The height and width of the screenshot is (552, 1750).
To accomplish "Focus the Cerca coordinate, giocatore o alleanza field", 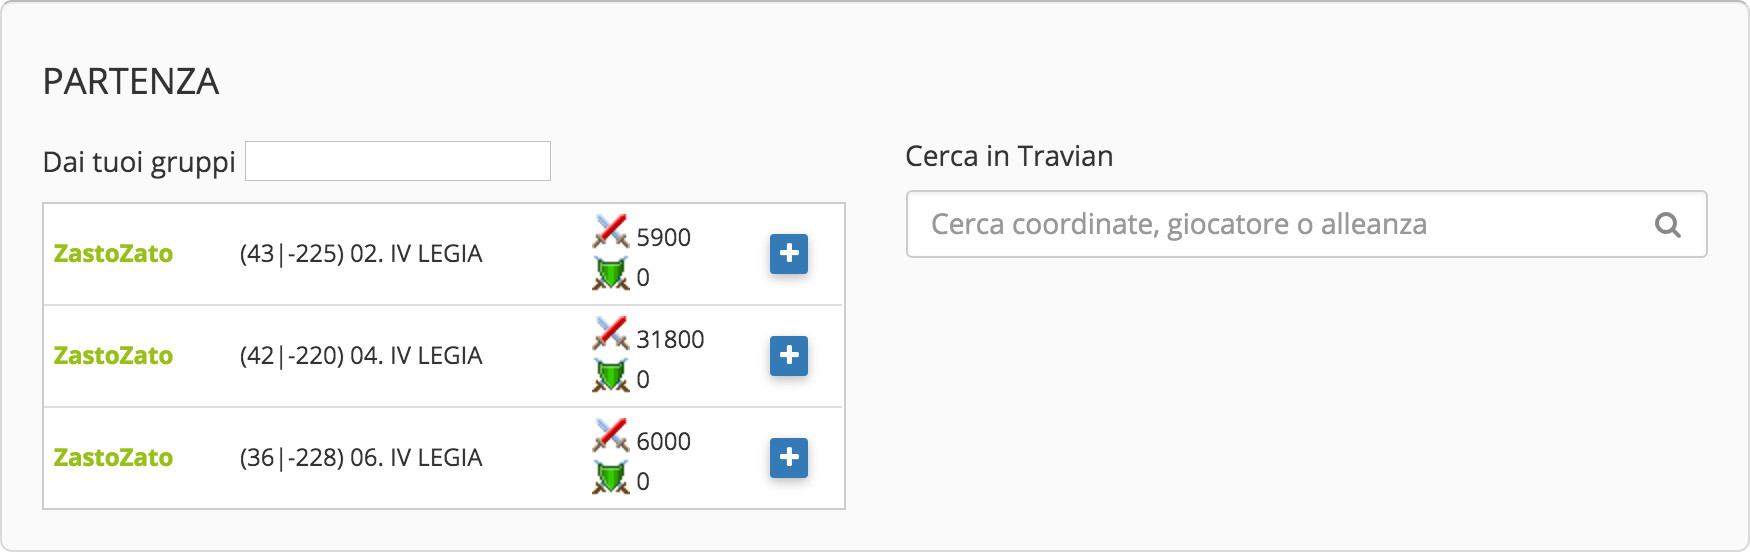I will 1306,224.
